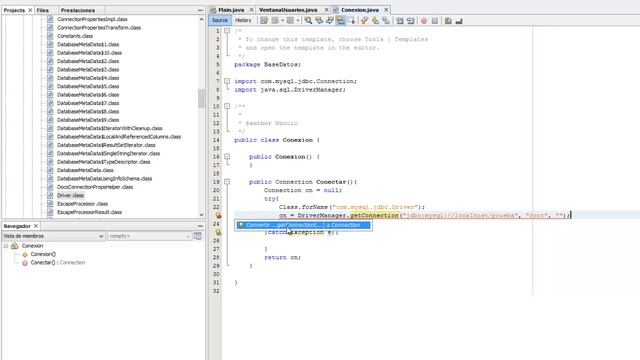Screen dimensions: 640x360
Task: Close the Conexion.java tab
Action: 386,10
